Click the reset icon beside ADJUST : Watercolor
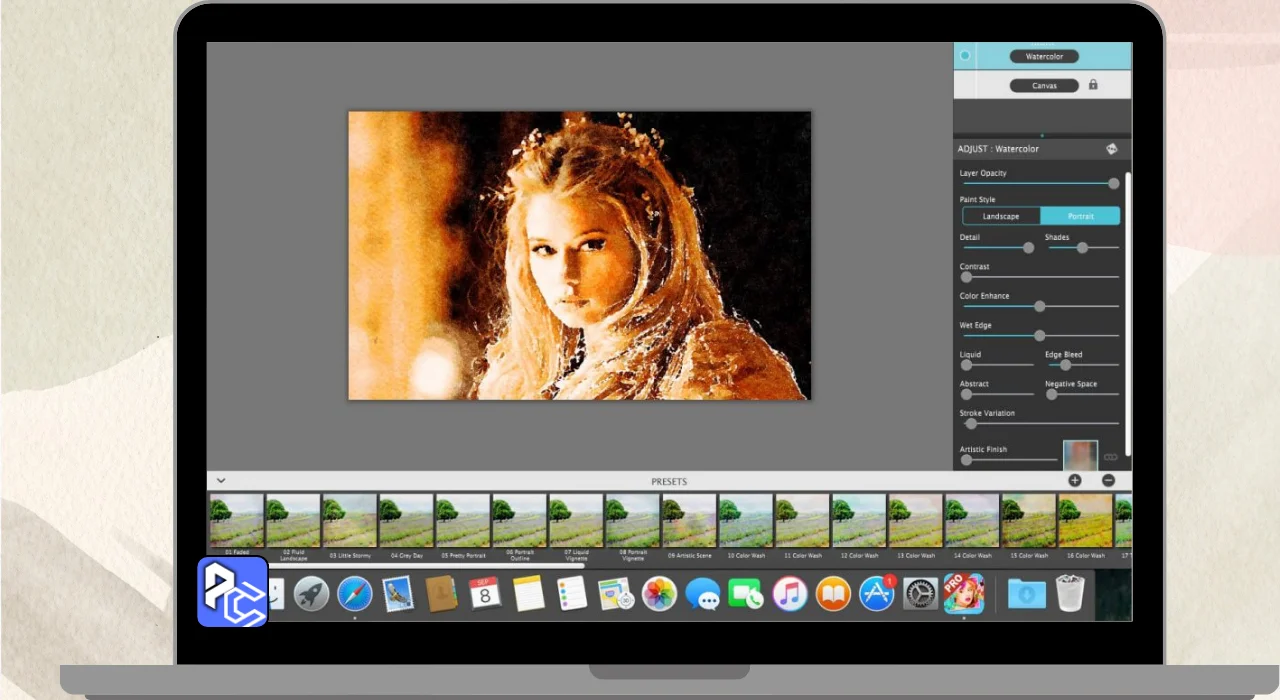Viewport: 1280px width, 700px height. point(1111,149)
